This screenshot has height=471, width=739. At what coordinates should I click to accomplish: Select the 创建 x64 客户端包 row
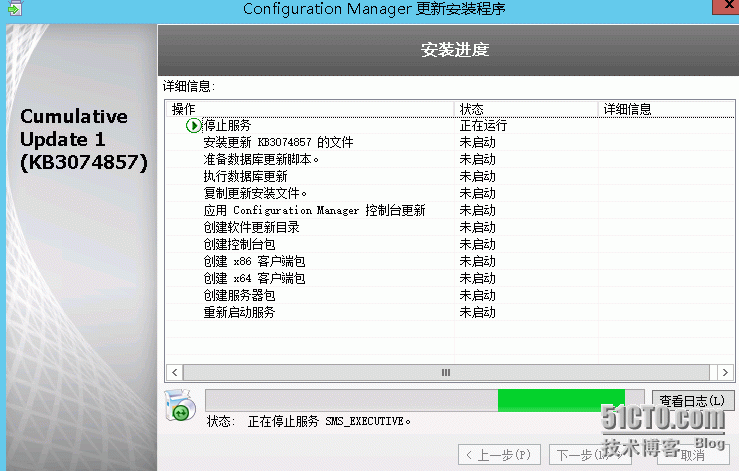[254, 278]
